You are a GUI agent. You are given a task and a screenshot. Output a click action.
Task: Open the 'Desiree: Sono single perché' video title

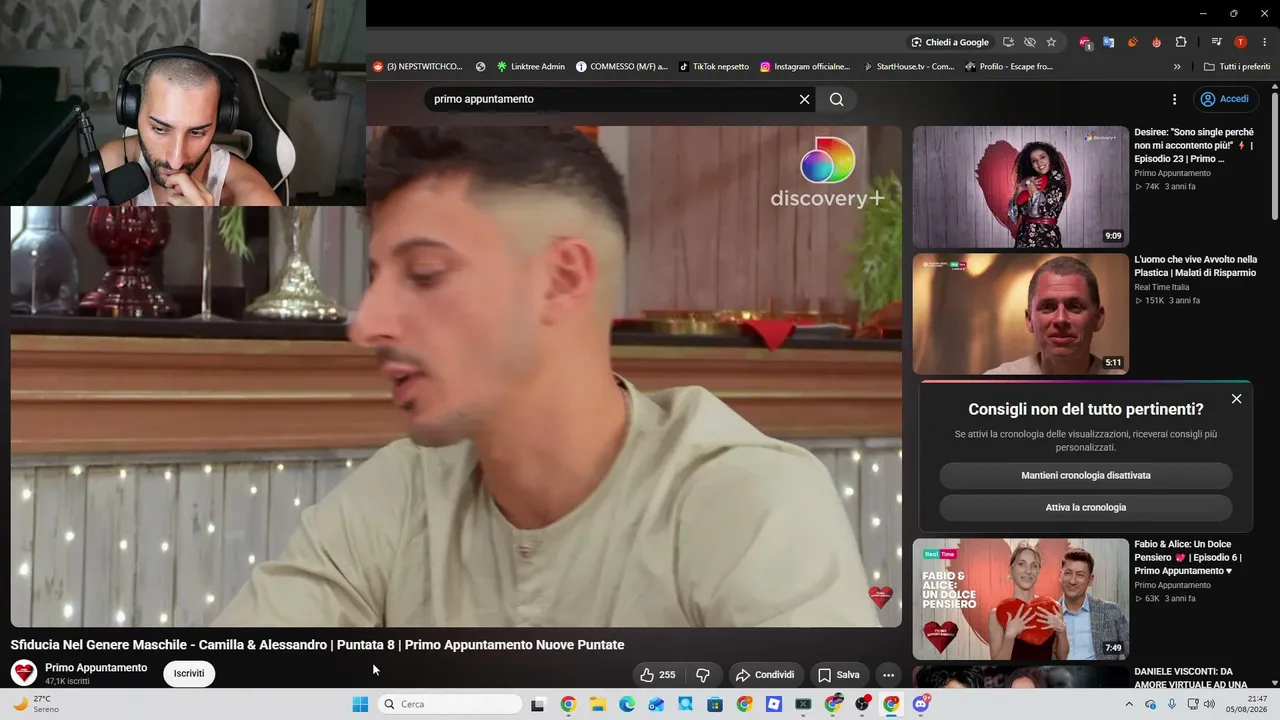tap(1194, 145)
